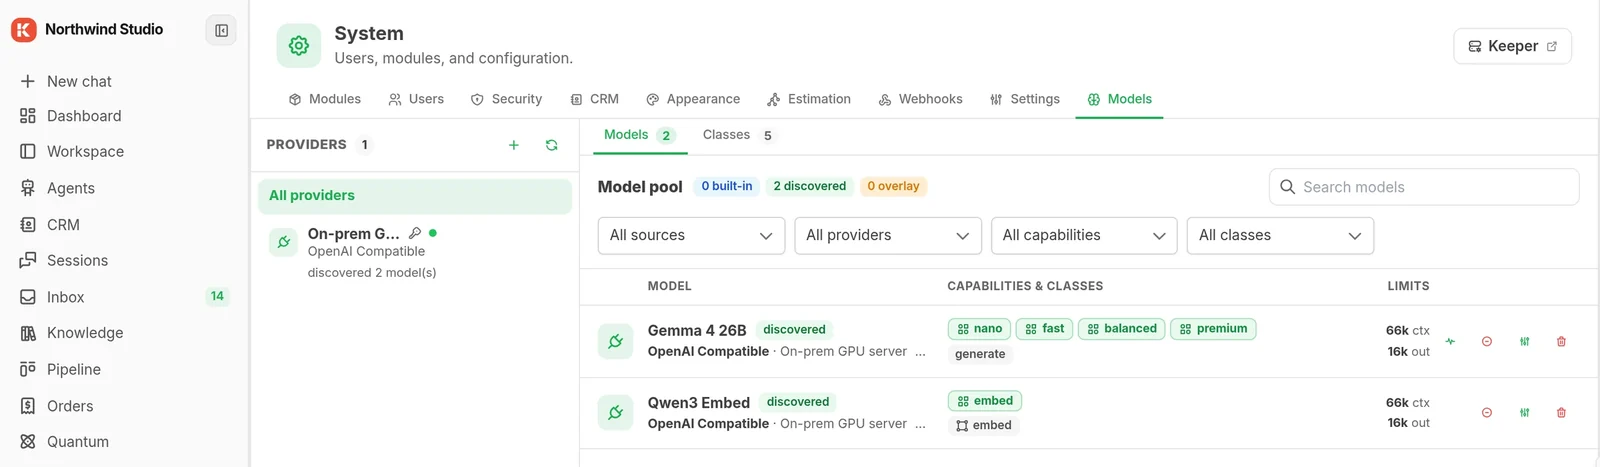The height and width of the screenshot is (467, 1600).
Task: Switch to the Modules tab
Action: (x=325, y=99)
